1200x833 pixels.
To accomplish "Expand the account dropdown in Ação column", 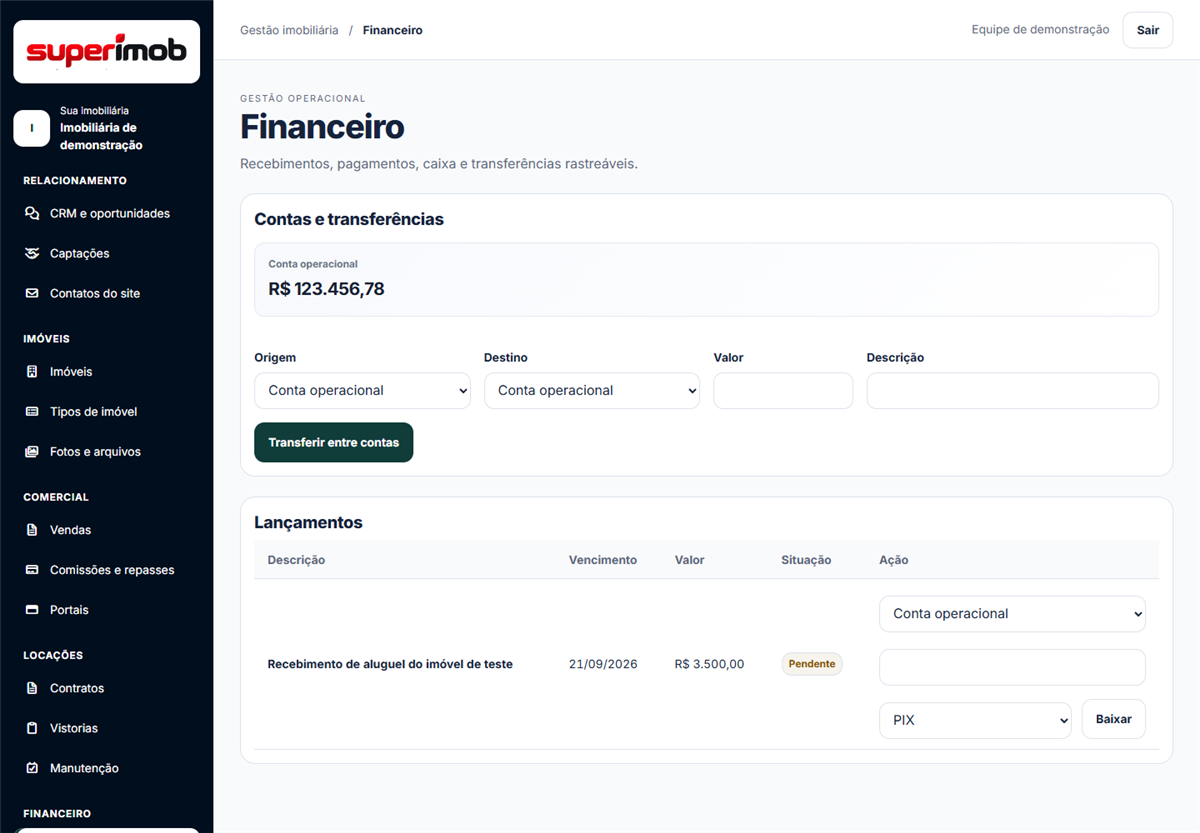I will 1012,613.
